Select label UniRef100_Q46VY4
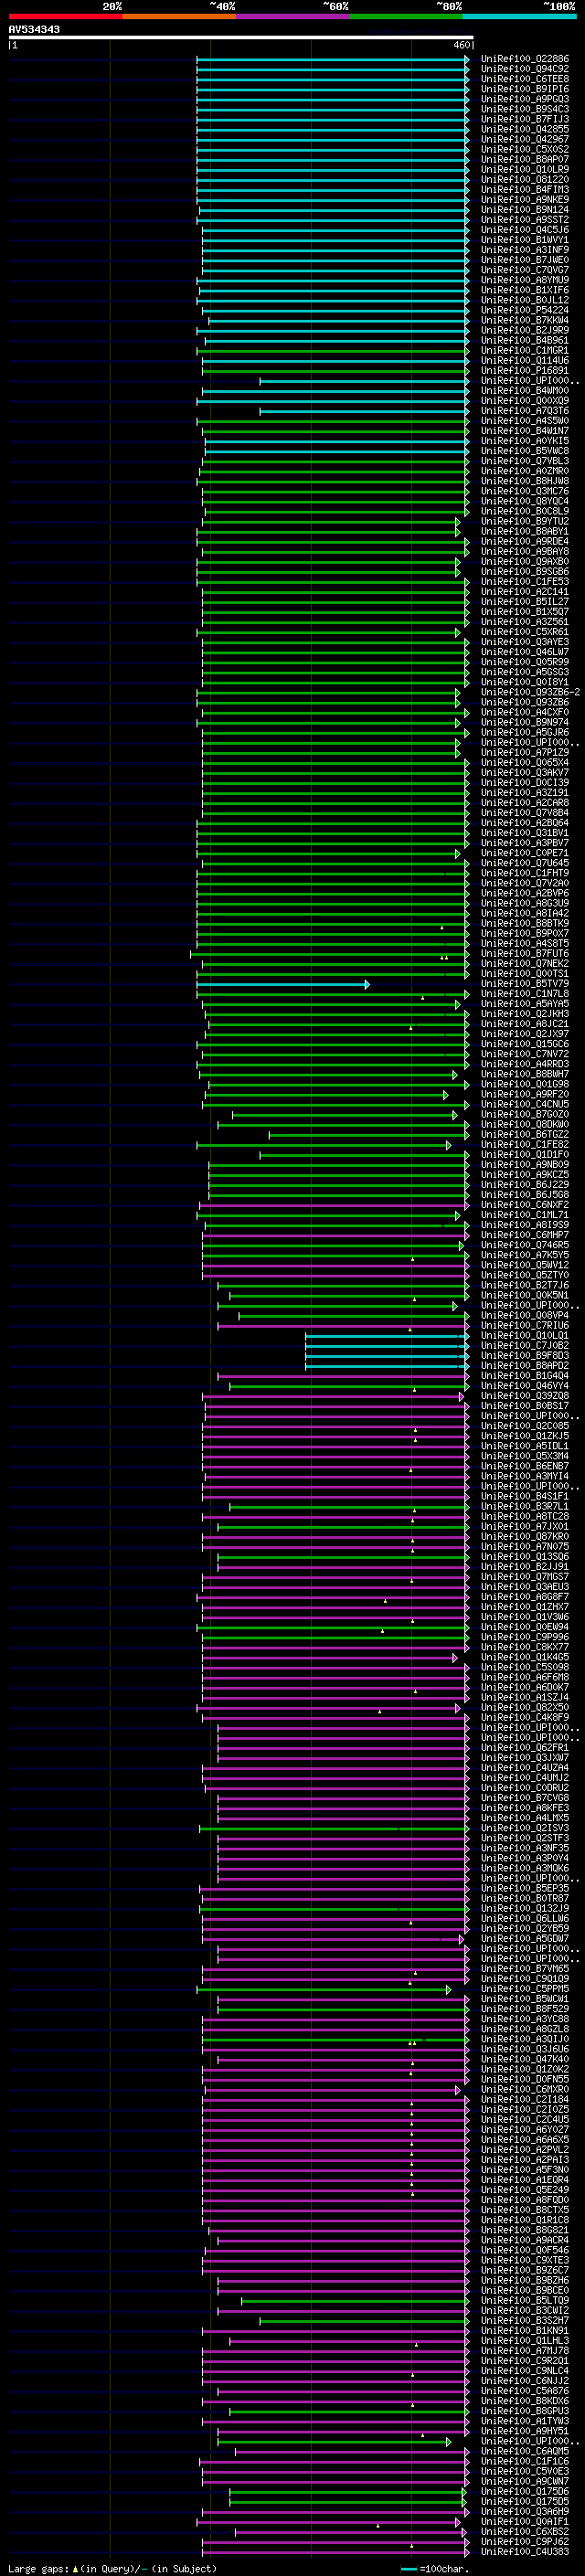The image size is (585, 2576). click(x=524, y=1386)
